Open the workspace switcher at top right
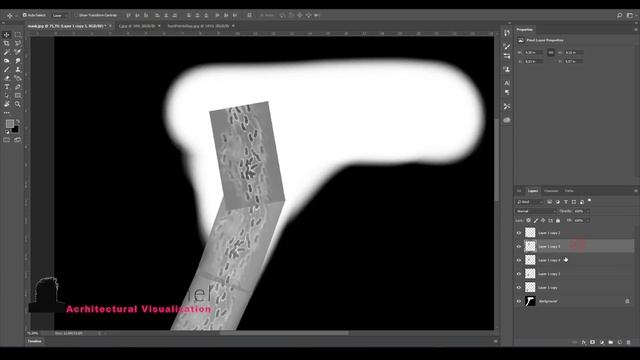The height and width of the screenshot is (360, 640). coord(630,15)
